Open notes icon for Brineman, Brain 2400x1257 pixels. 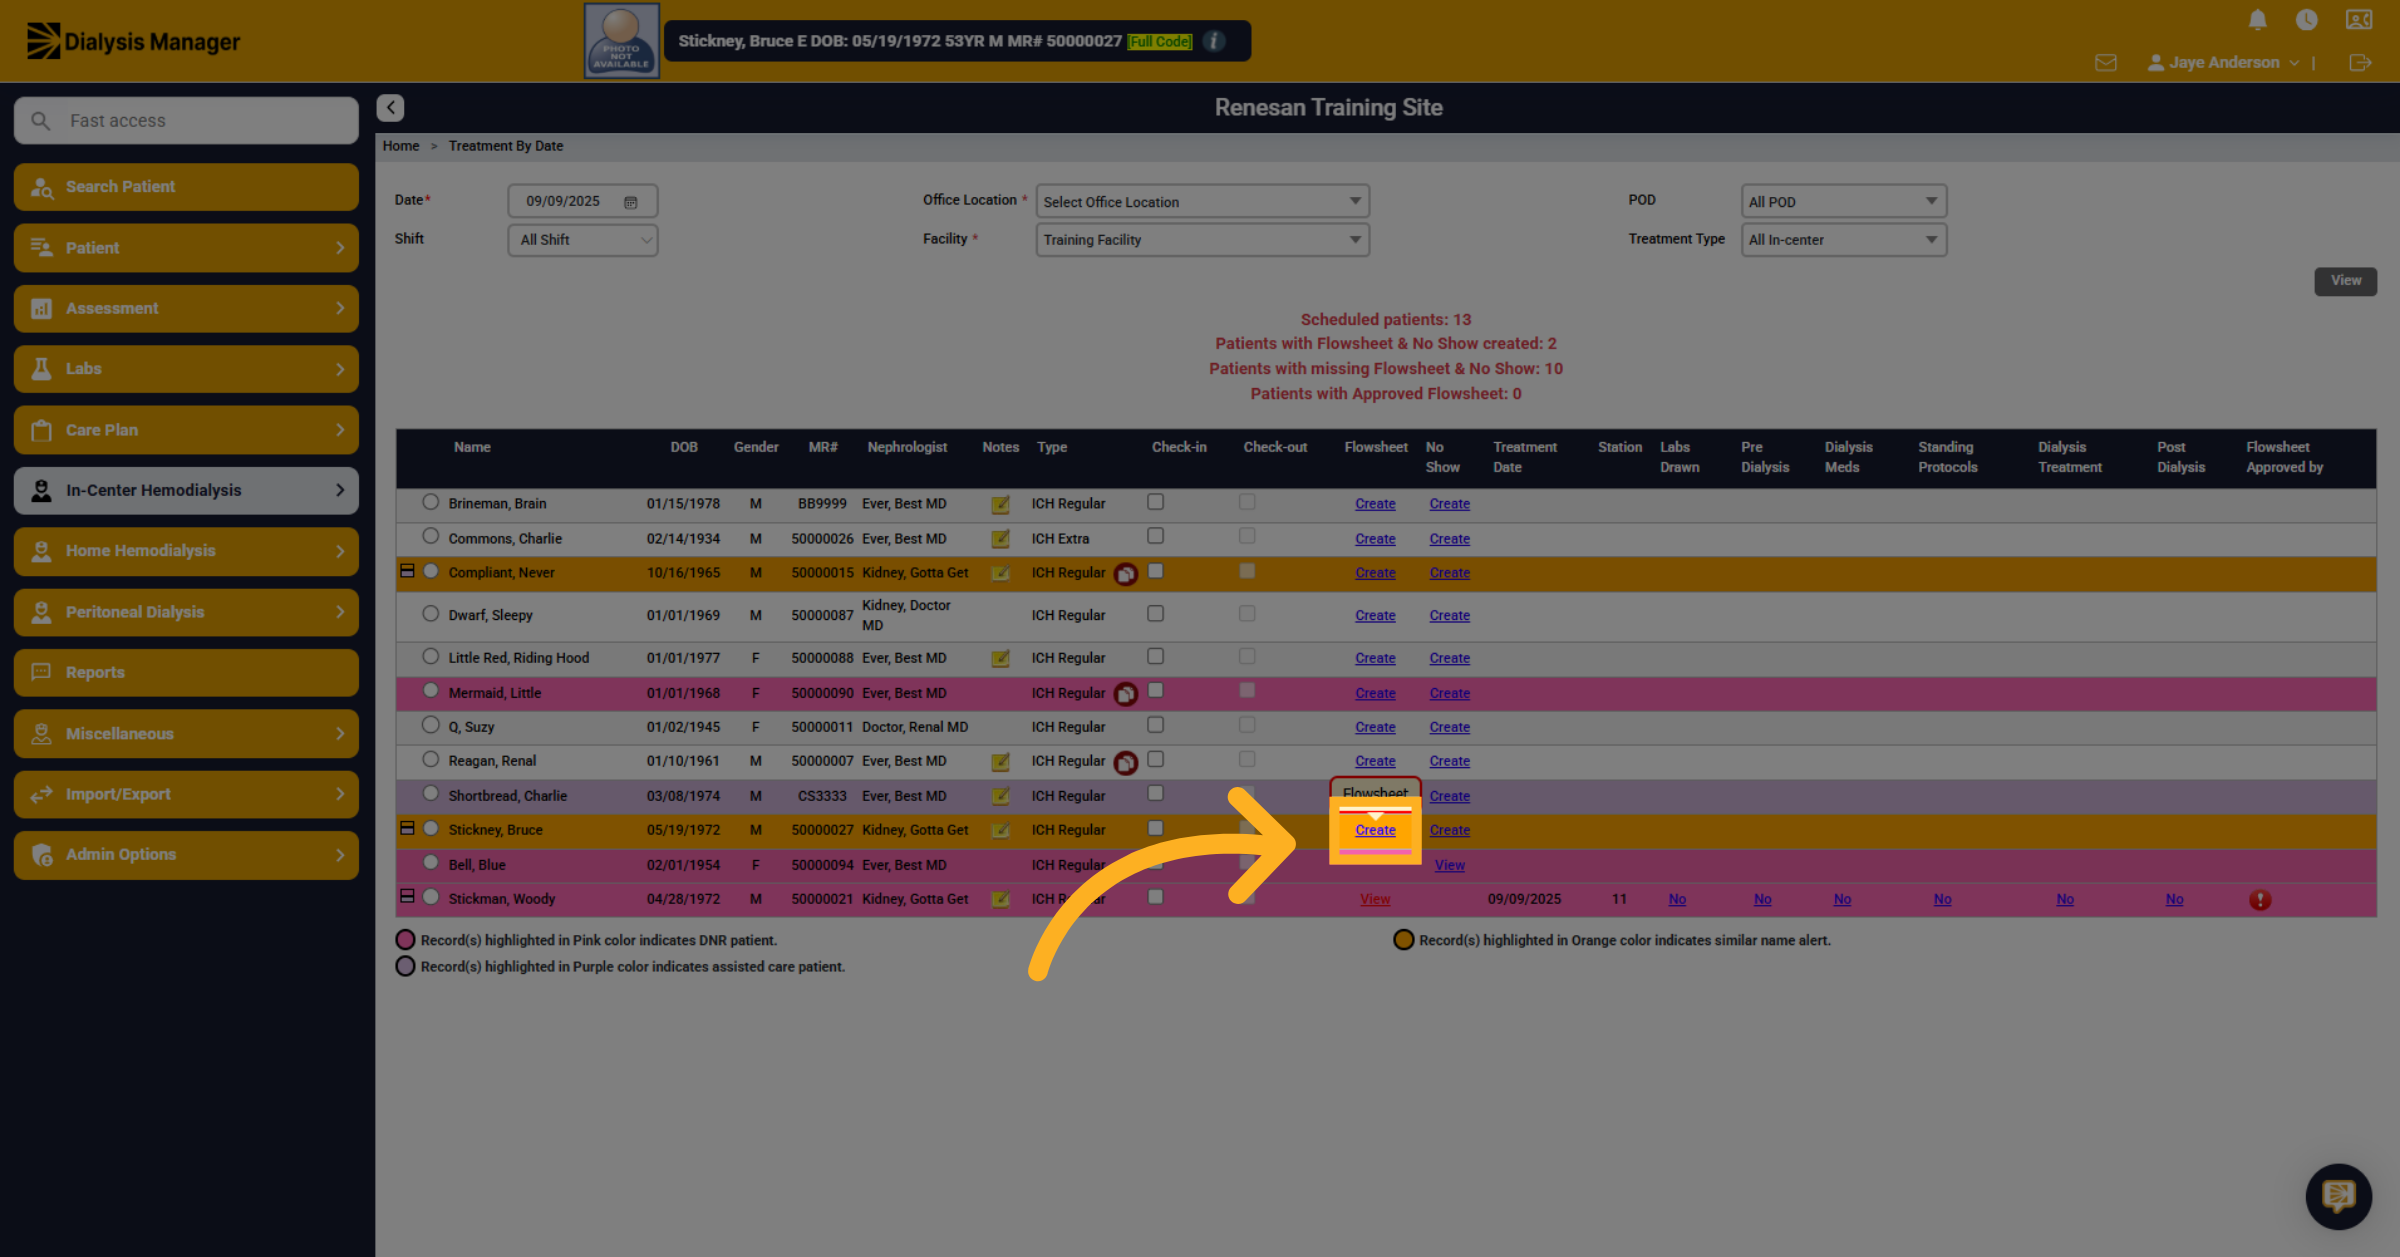(1000, 504)
